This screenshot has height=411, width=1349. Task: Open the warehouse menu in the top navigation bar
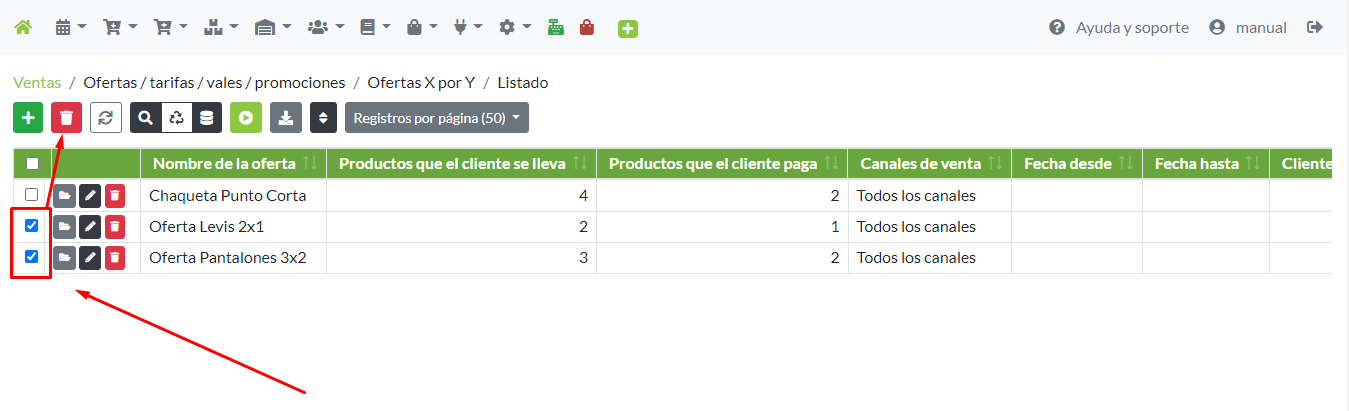pyautogui.click(x=272, y=28)
